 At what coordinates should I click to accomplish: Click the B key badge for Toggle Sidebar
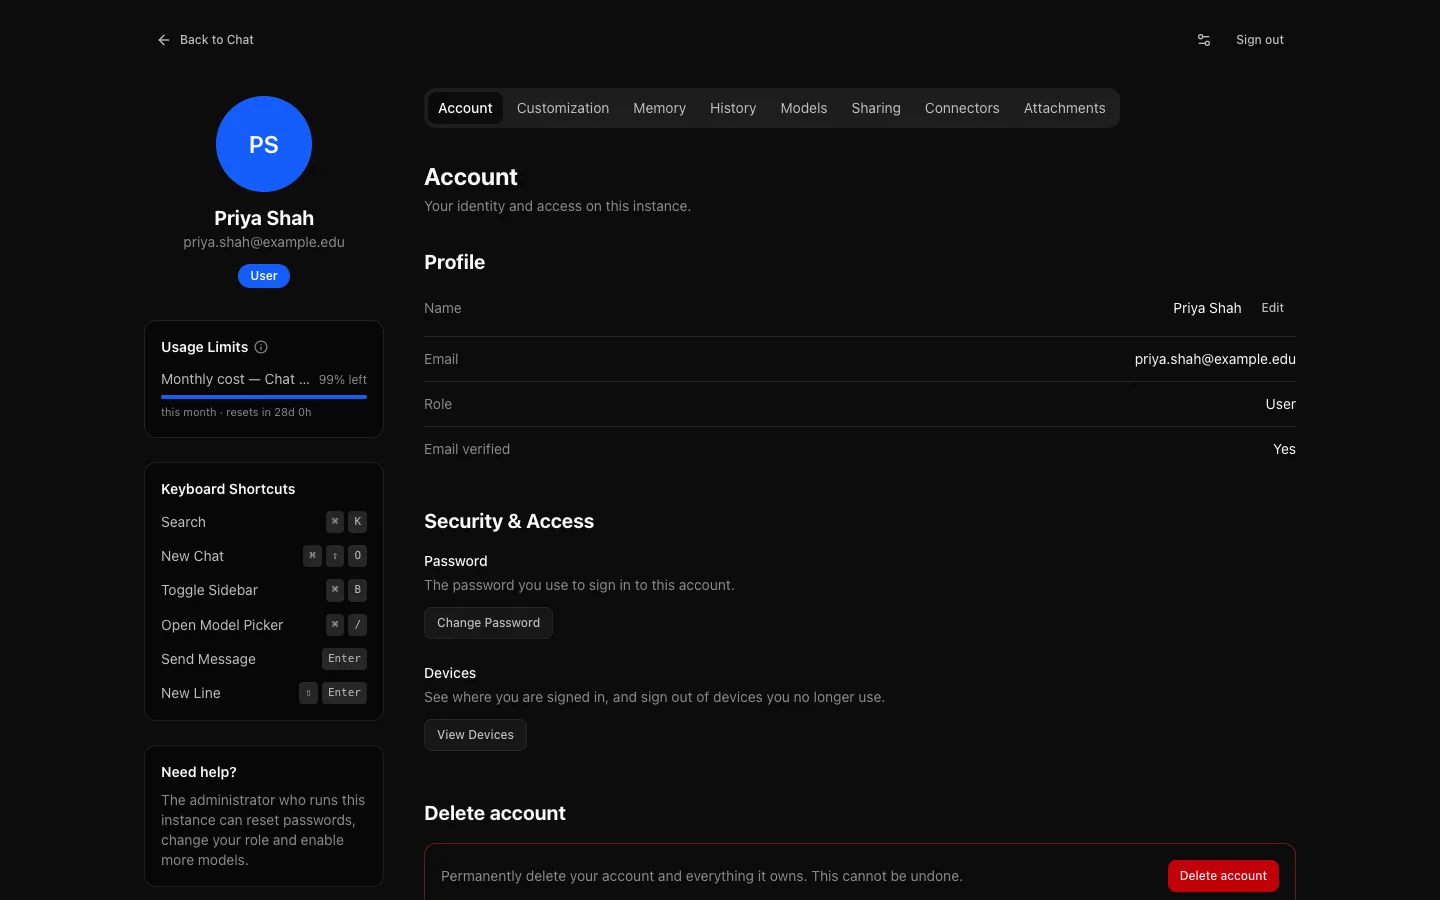coord(358,590)
